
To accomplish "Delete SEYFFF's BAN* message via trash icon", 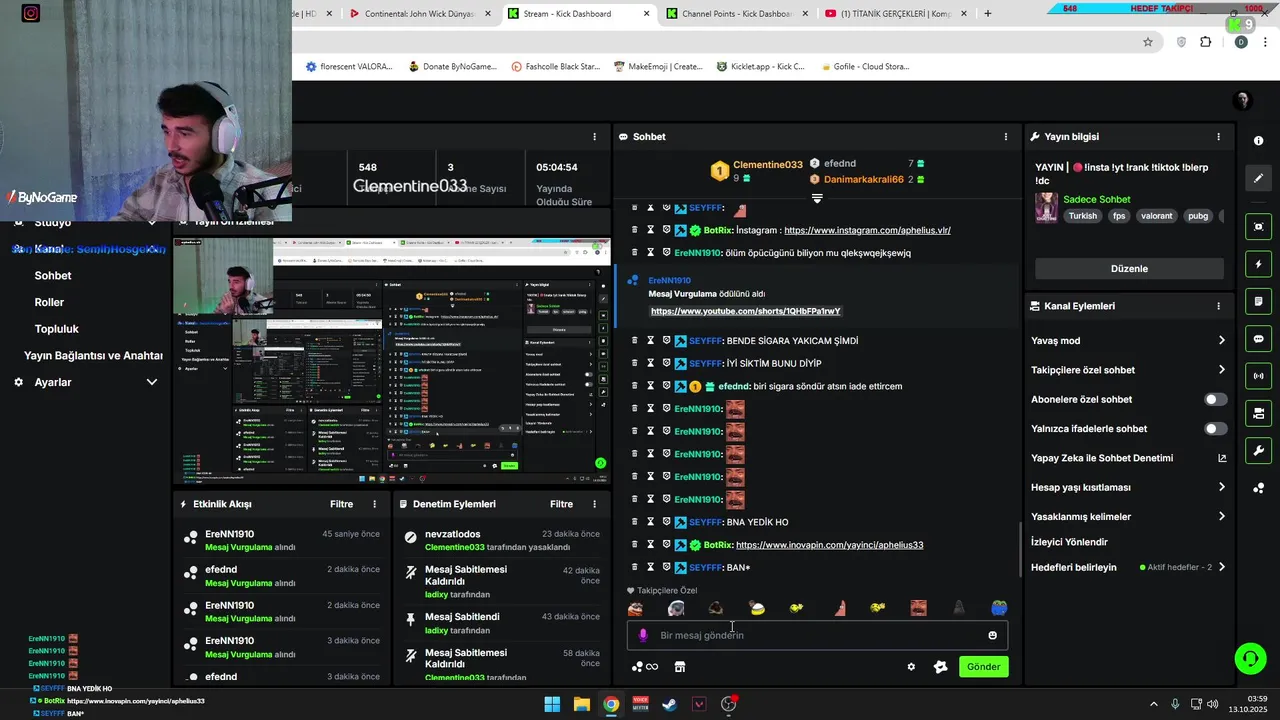I will point(634,567).
